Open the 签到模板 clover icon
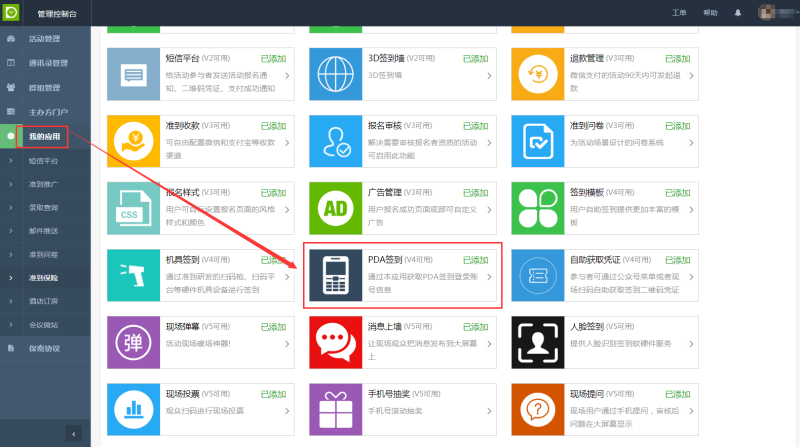The height and width of the screenshot is (447, 800). pos(537,207)
